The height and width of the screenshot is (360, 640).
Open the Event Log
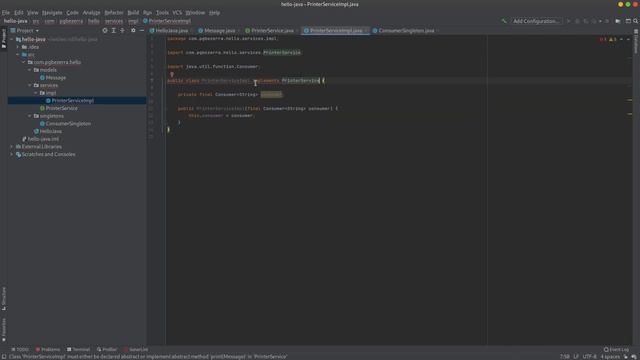click(616, 349)
